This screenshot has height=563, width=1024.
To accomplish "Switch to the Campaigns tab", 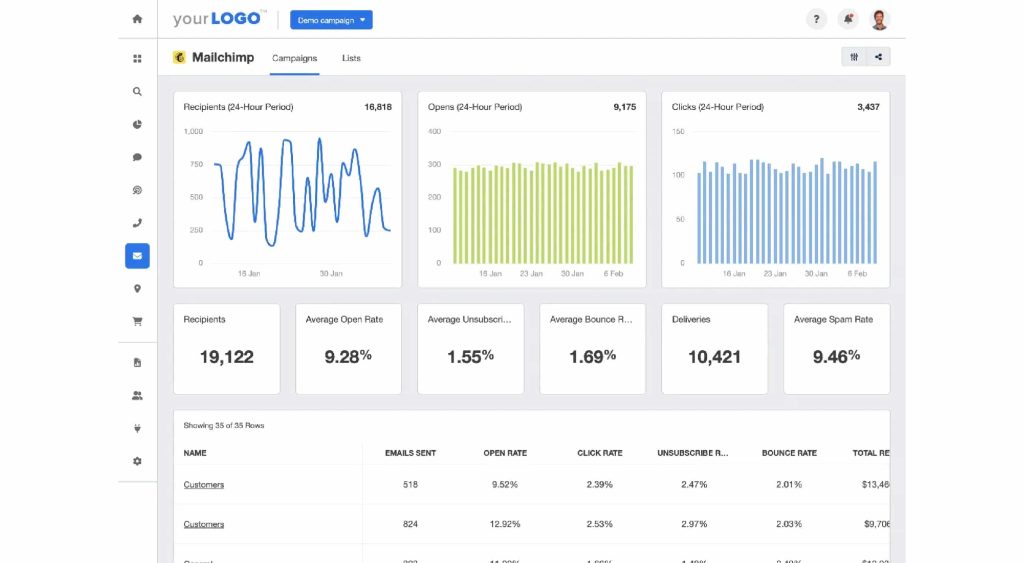I will (x=295, y=58).
